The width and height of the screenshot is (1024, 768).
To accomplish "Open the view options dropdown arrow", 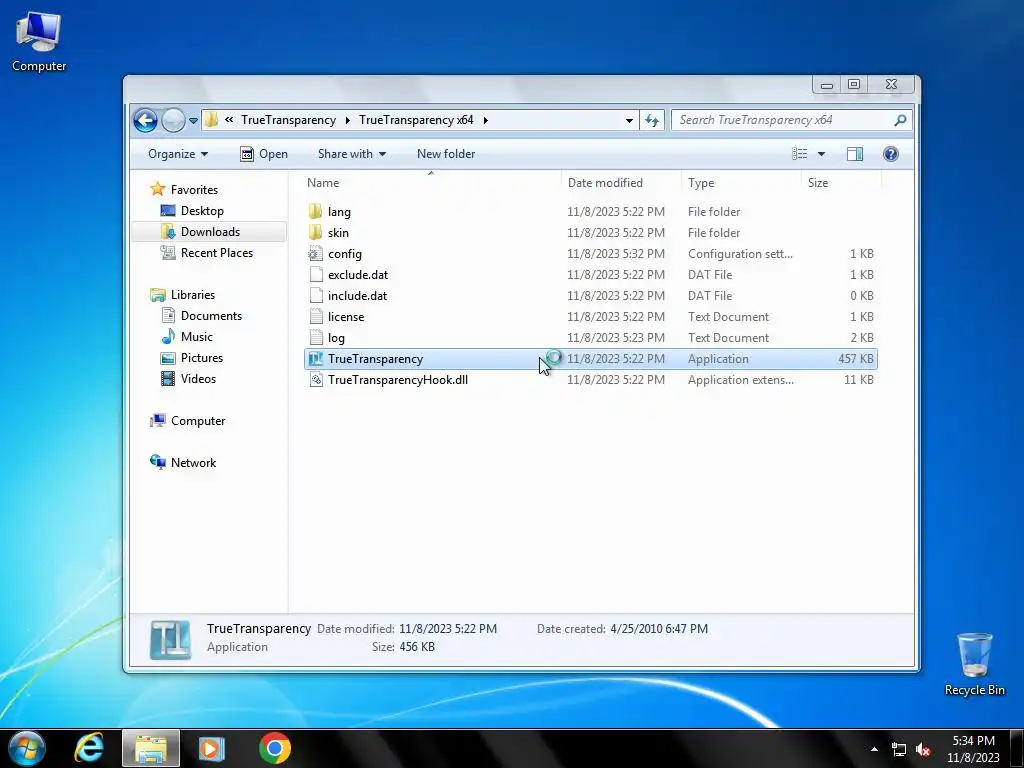I will (x=822, y=154).
